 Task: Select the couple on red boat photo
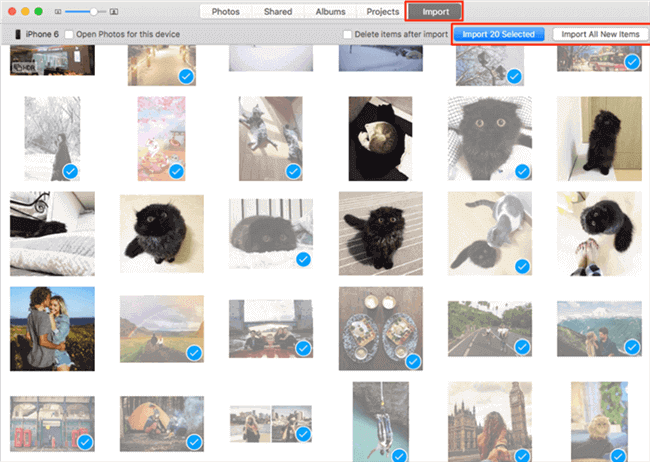[x=271, y=329]
